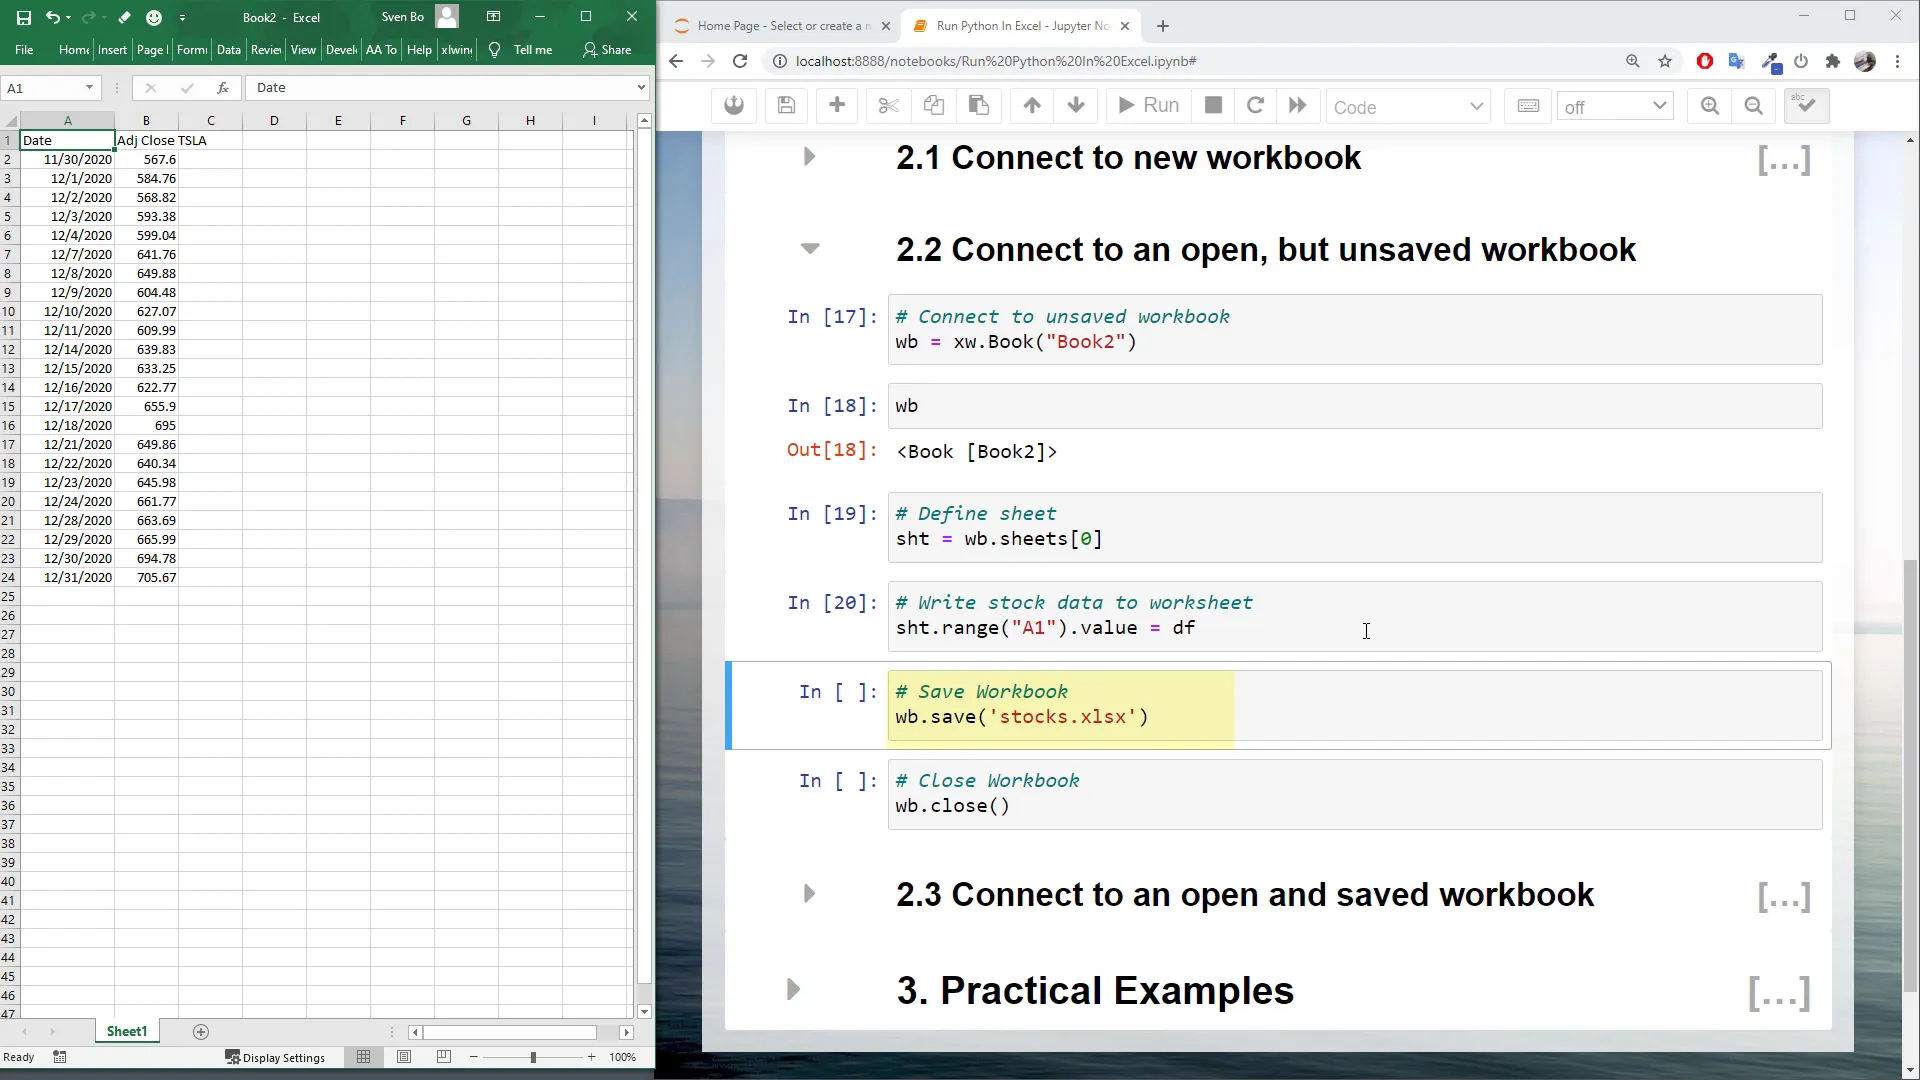Copy the selected cell

(x=932, y=106)
